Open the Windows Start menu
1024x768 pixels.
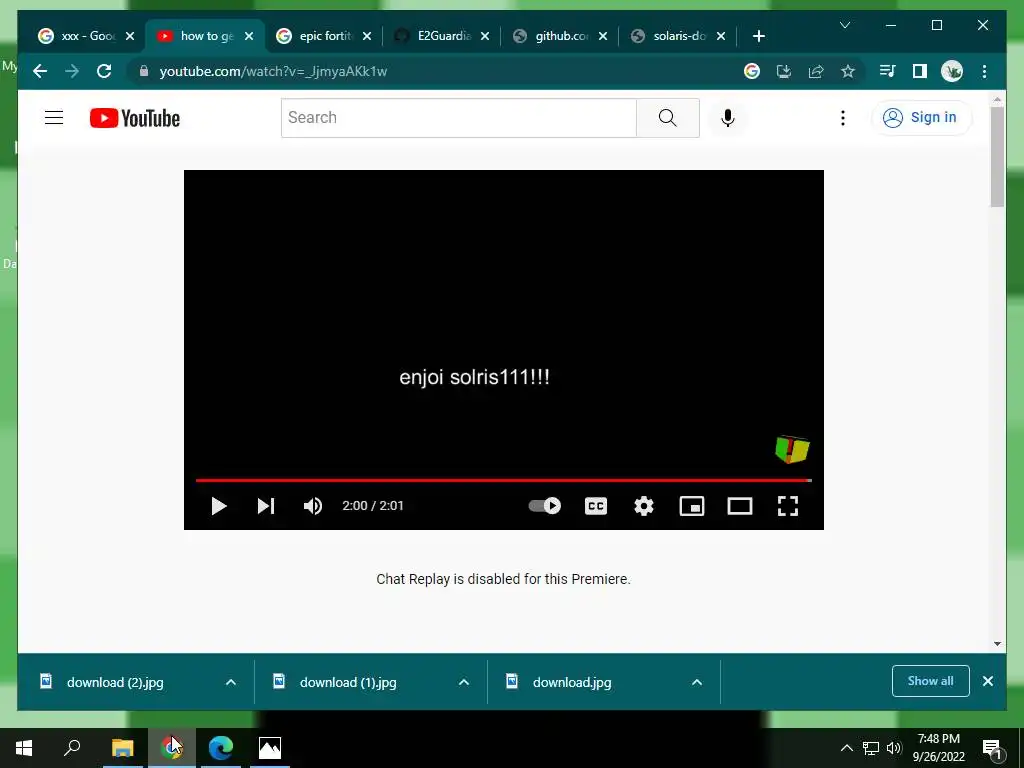pyautogui.click(x=24, y=748)
